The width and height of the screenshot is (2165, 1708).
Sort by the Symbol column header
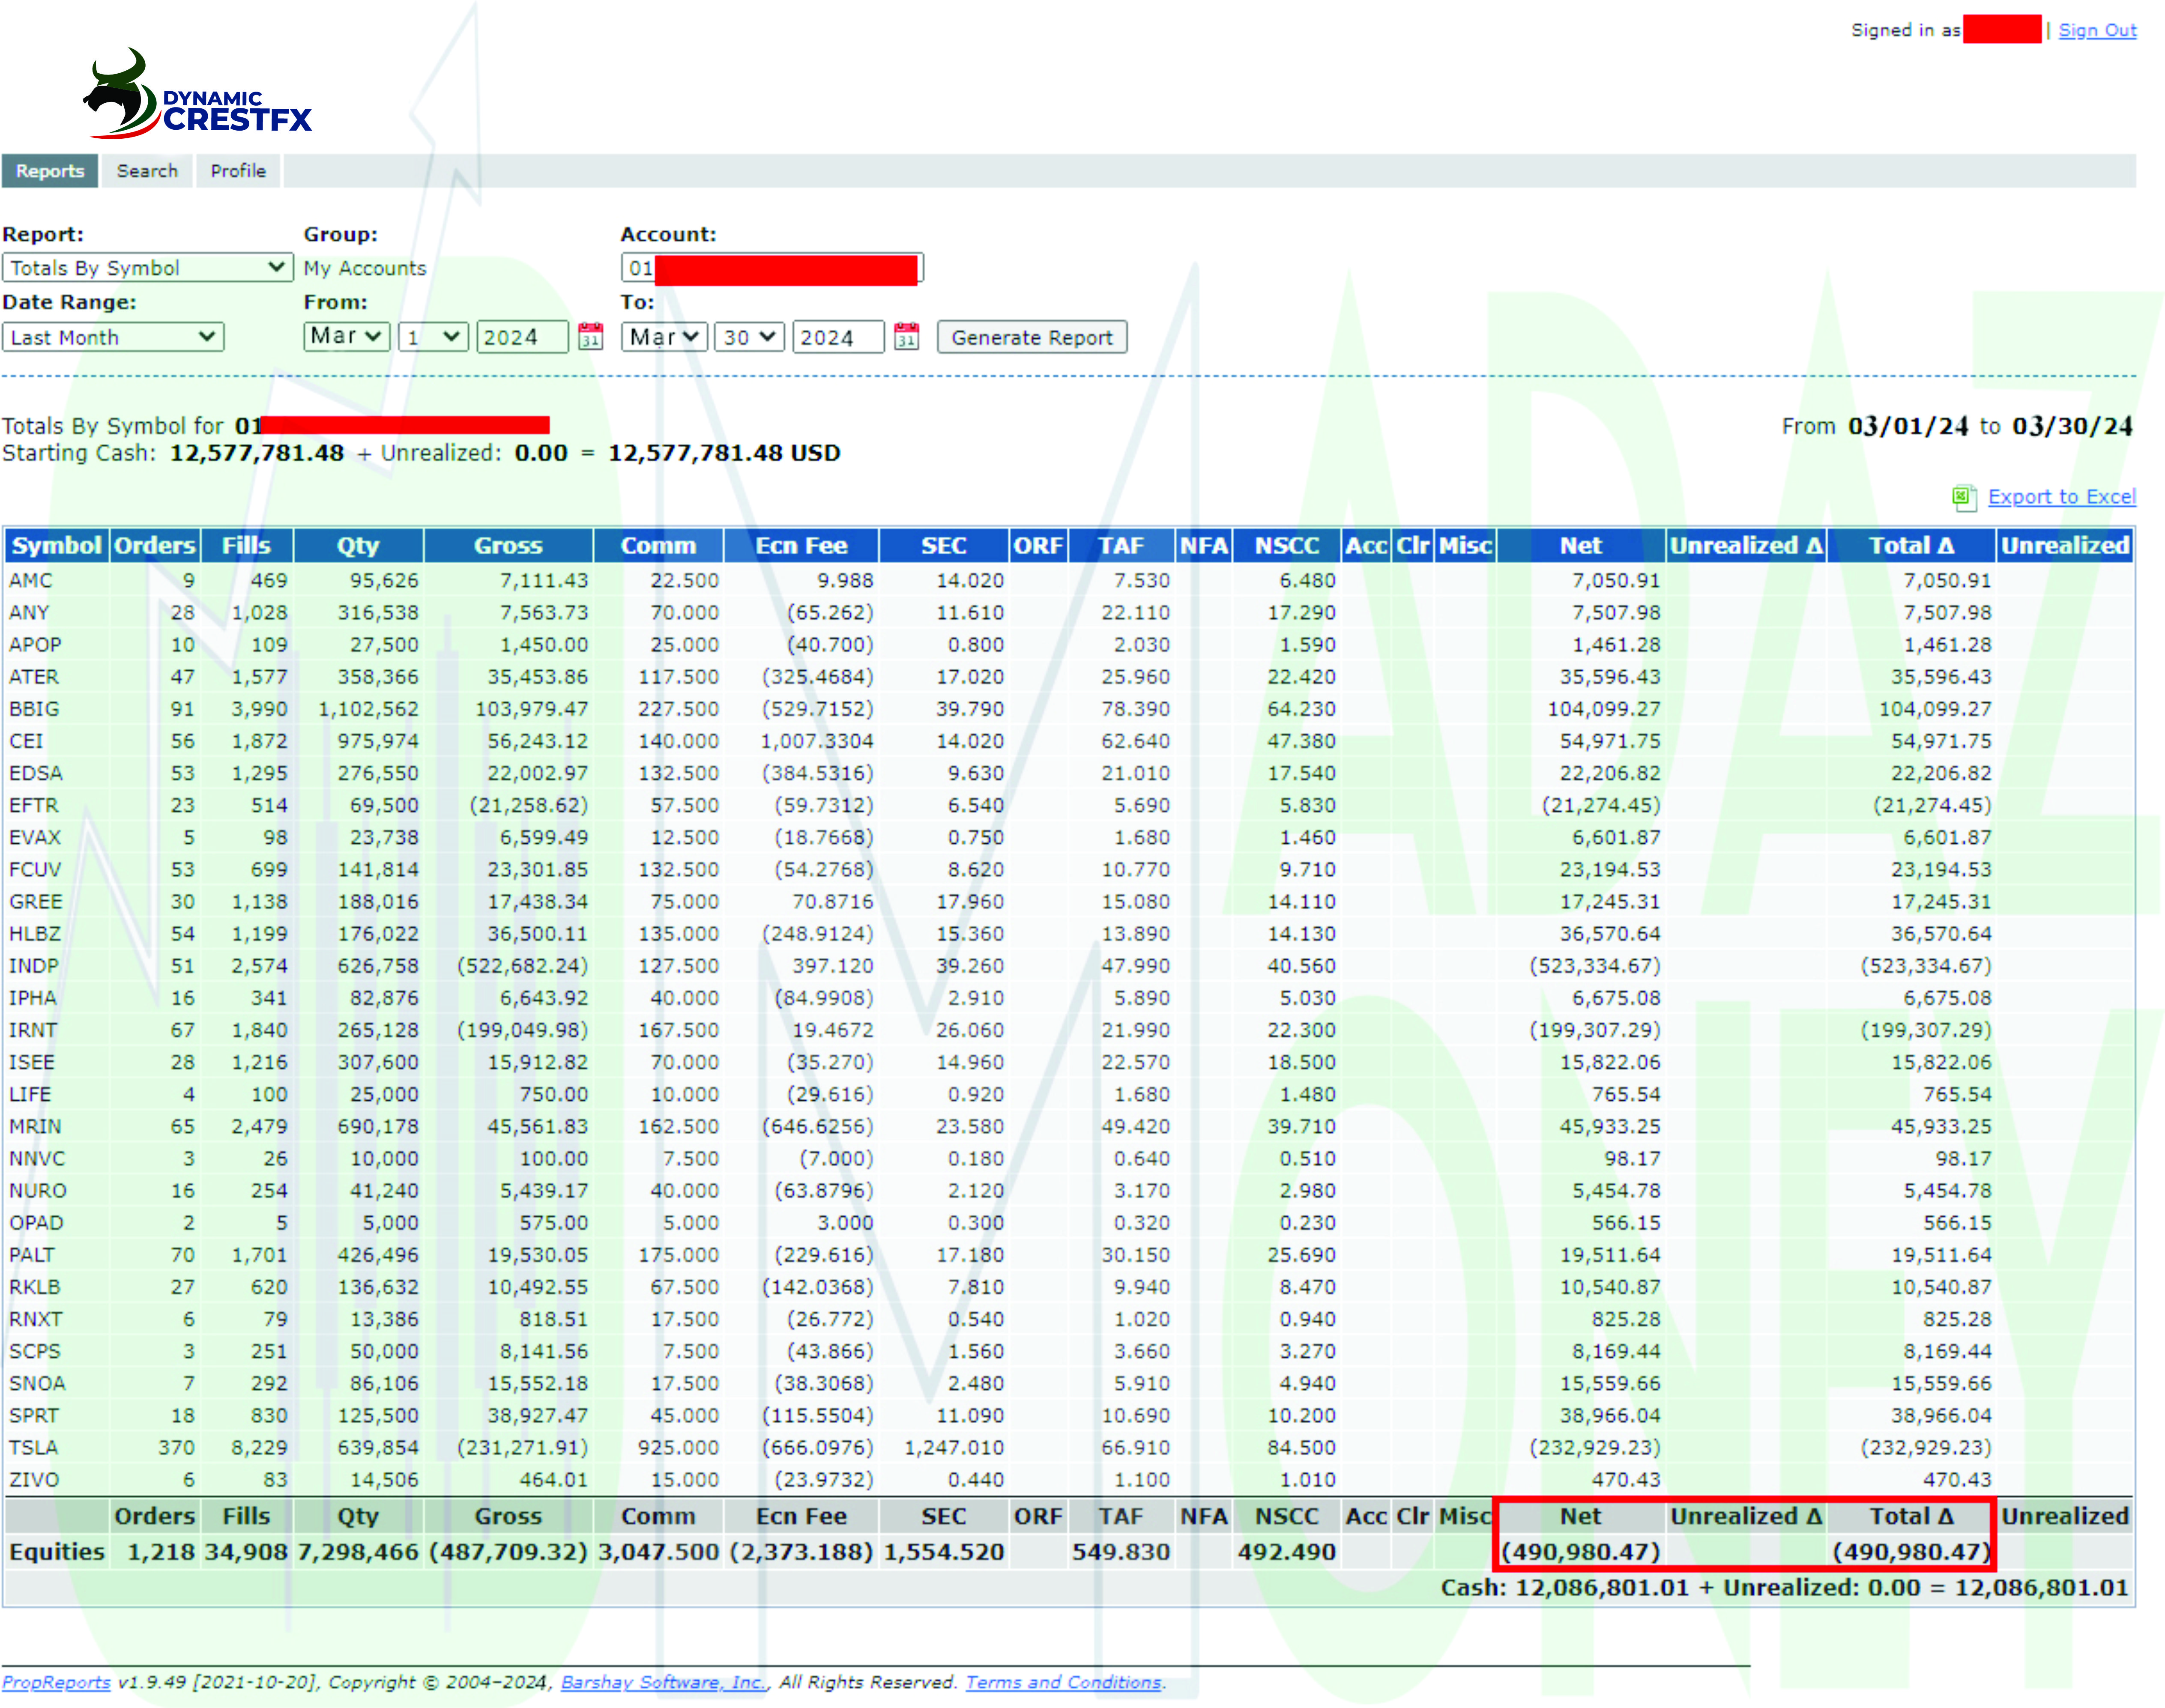click(x=56, y=546)
